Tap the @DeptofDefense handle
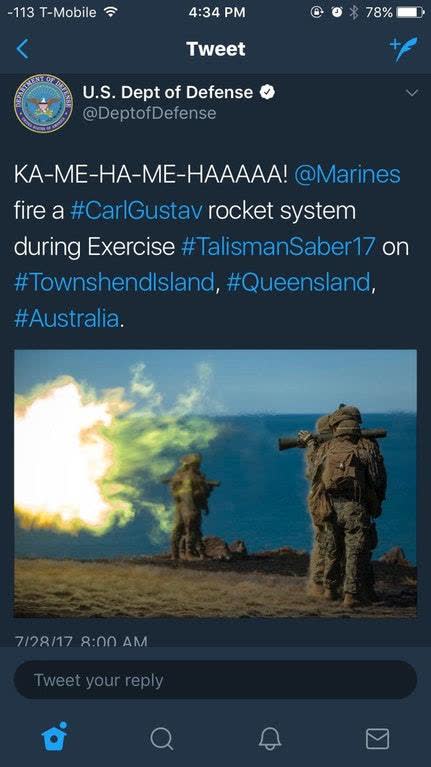431x767 pixels. pyautogui.click(x=149, y=113)
